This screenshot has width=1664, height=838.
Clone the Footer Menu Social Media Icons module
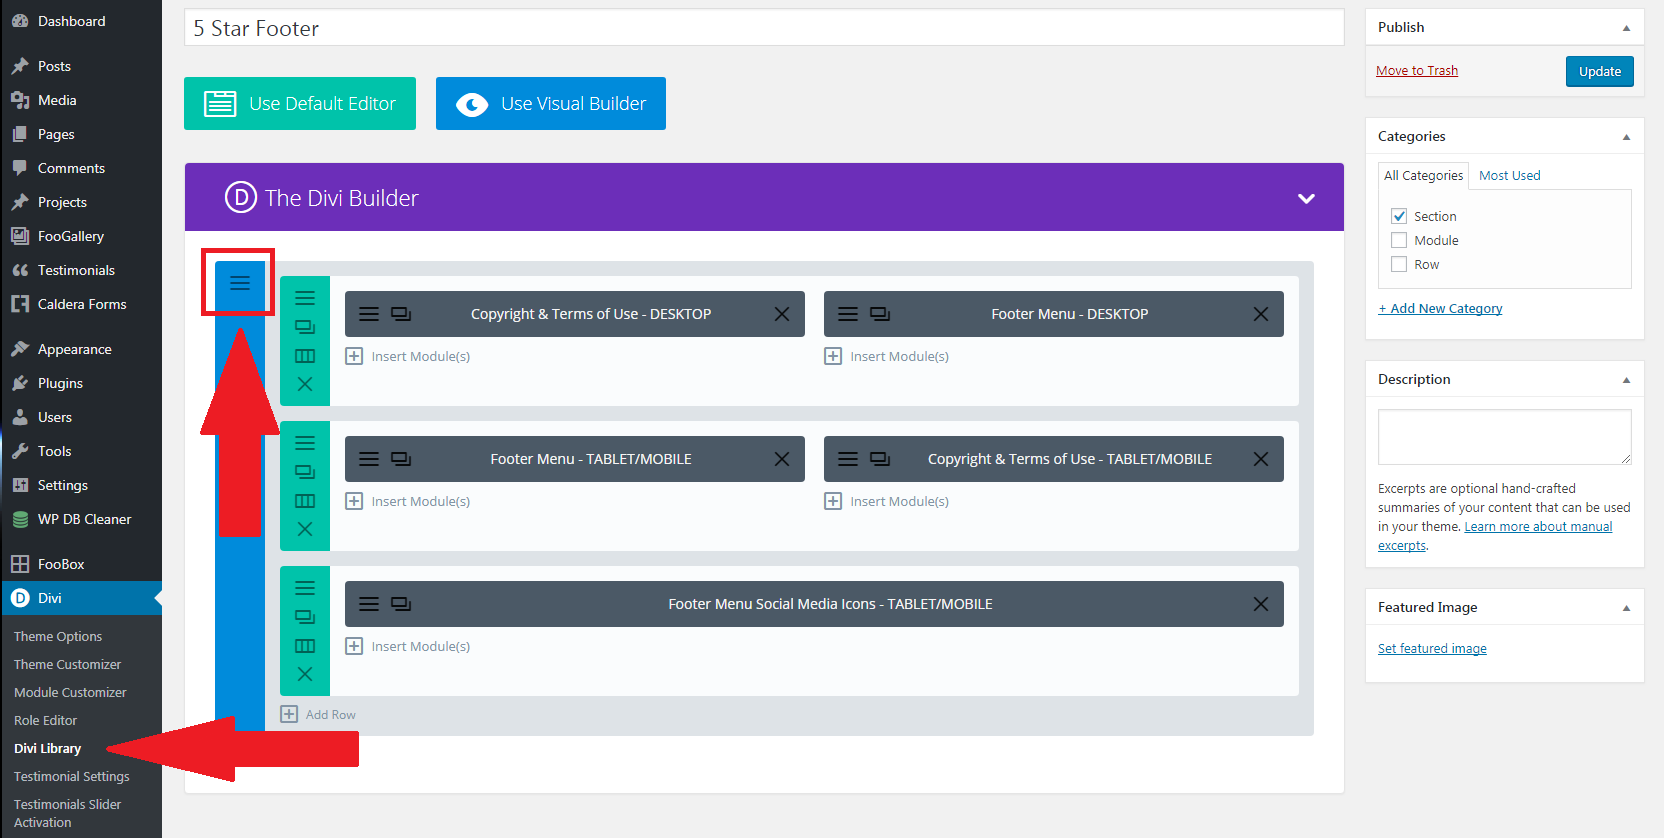click(x=401, y=604)
